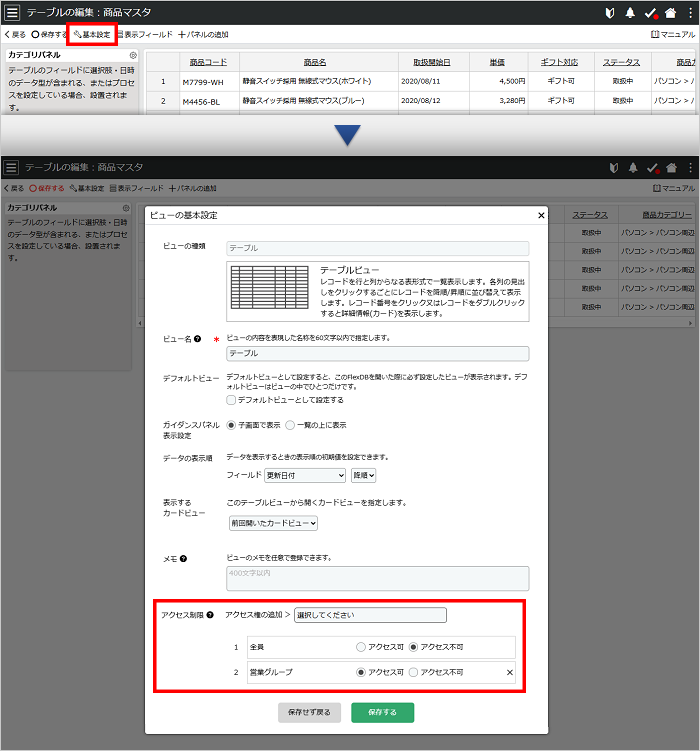Image resolution: width=700 pixels, height=751 pixels.
Task: Select 一覧の上に表示 radio button
Action: coord(290,425)
